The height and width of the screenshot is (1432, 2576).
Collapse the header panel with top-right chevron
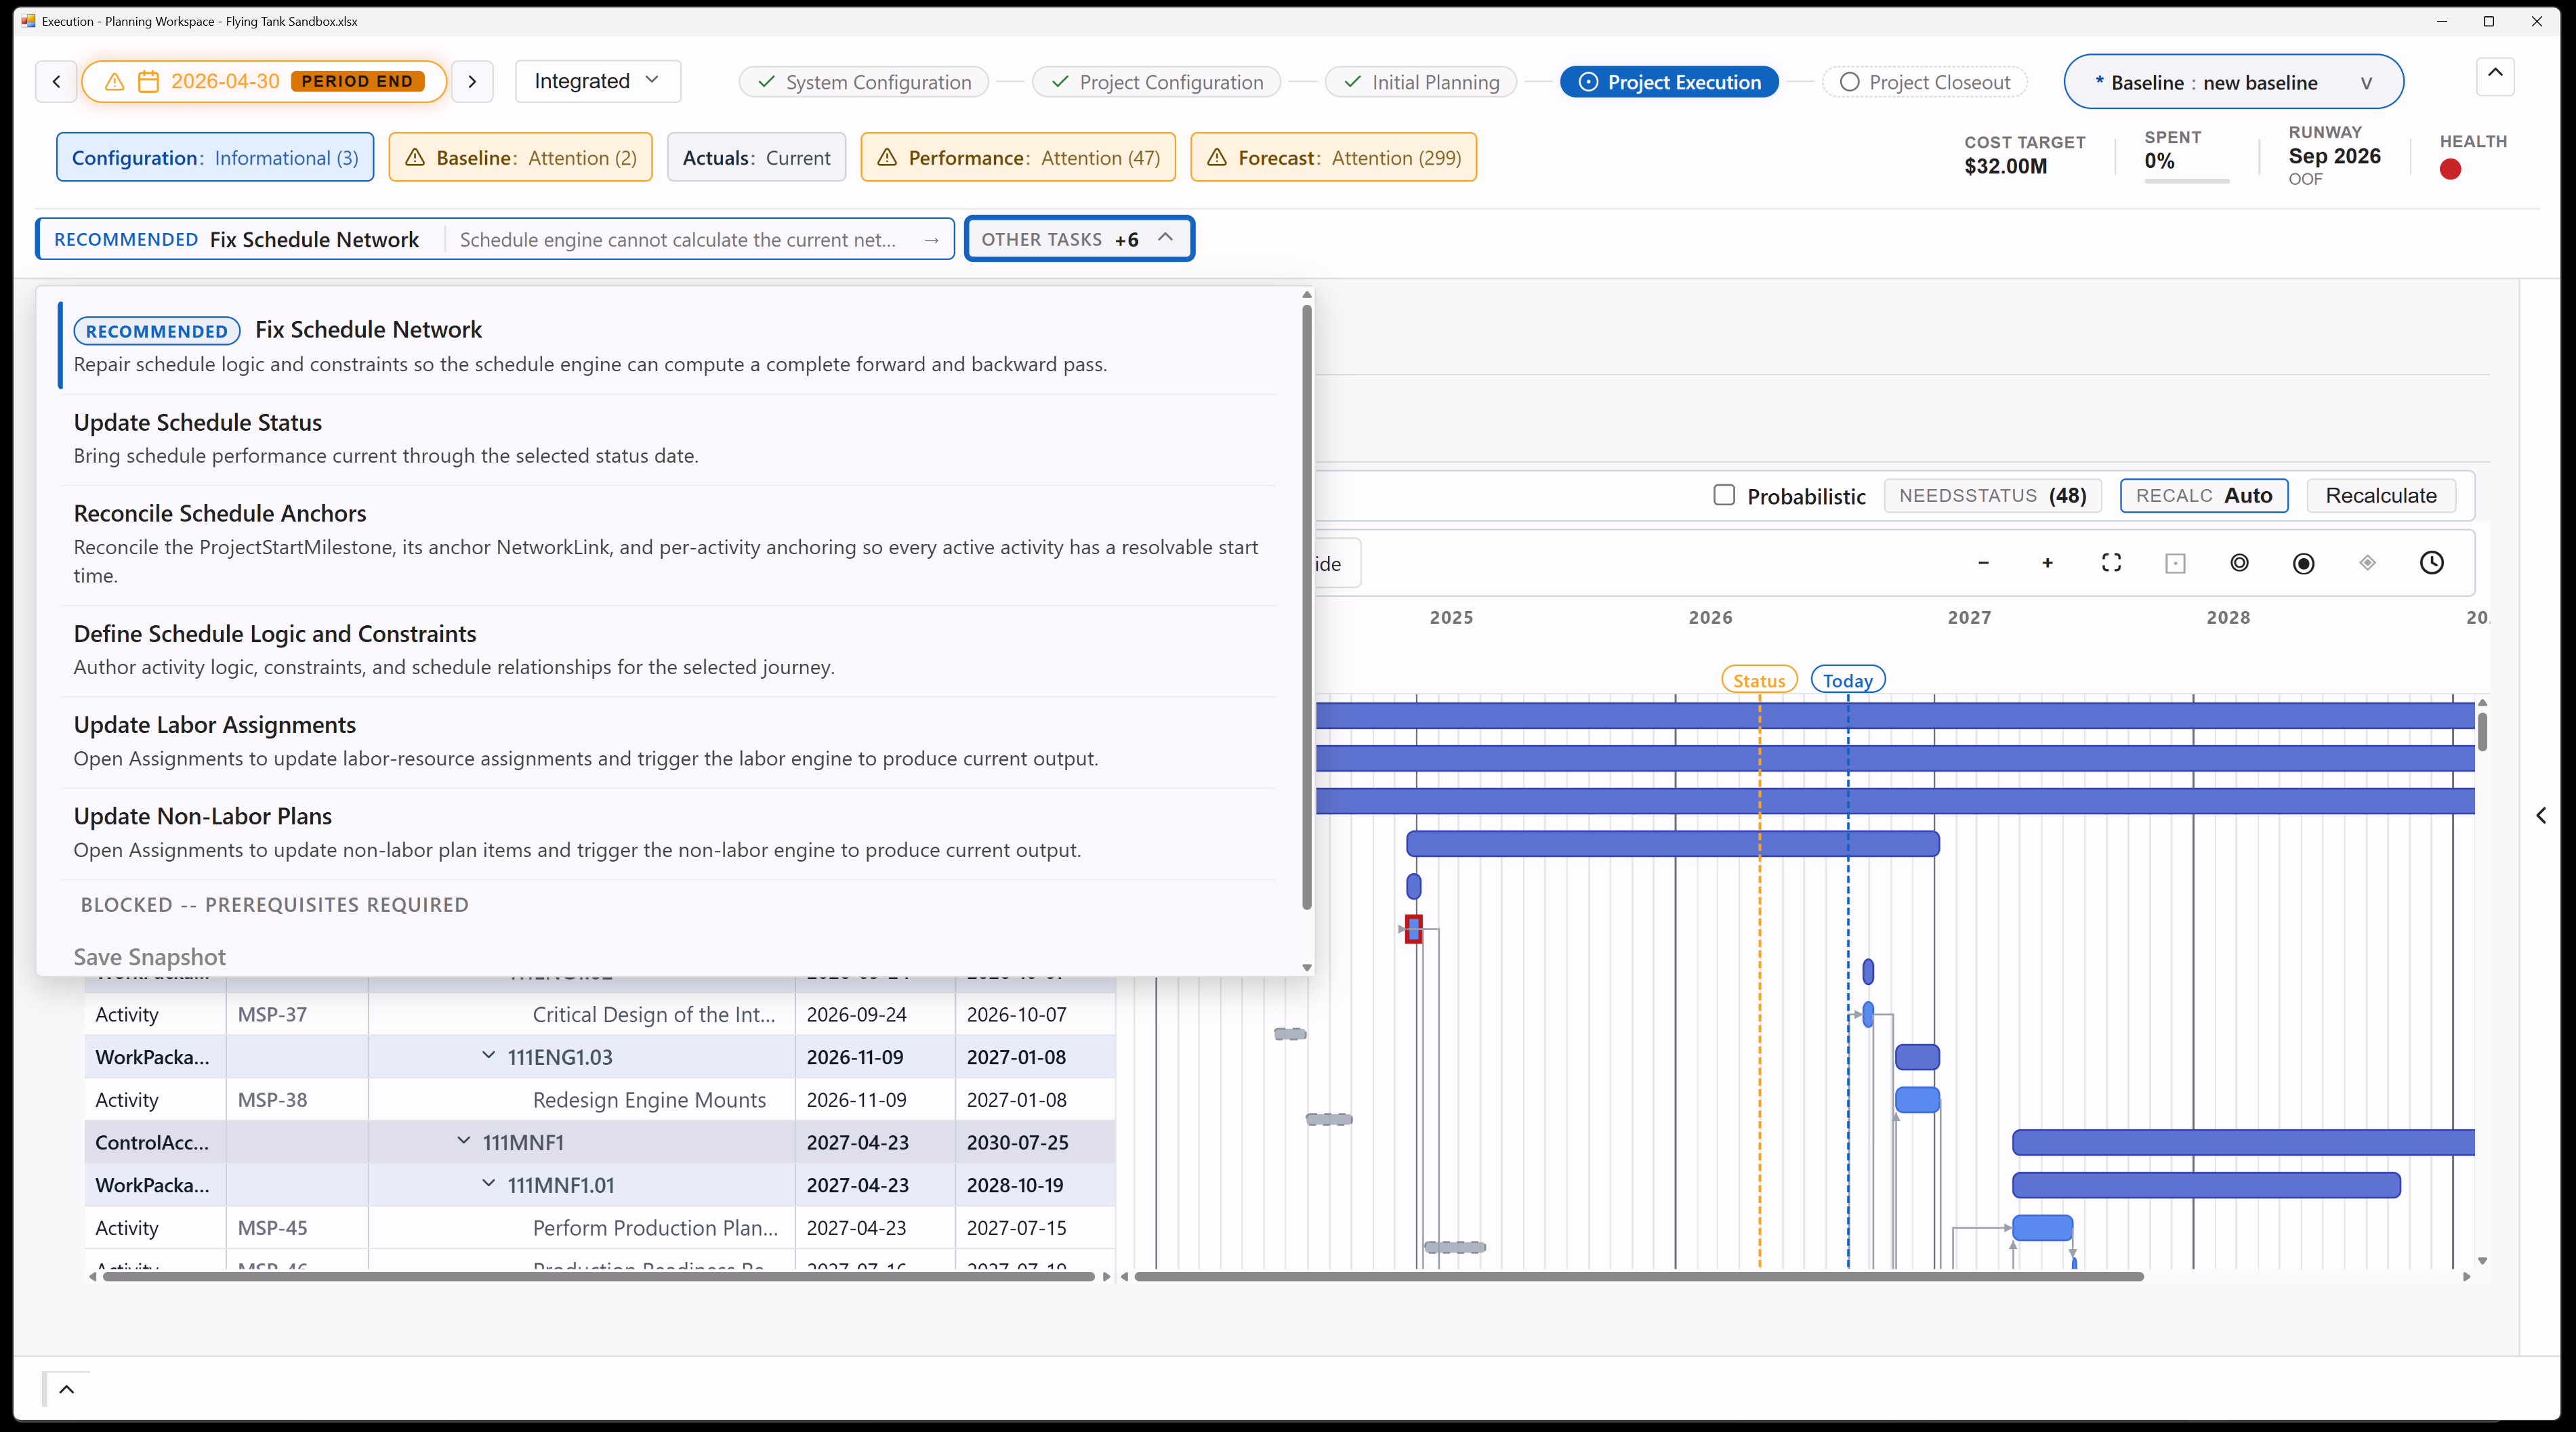click(2495, 76)
